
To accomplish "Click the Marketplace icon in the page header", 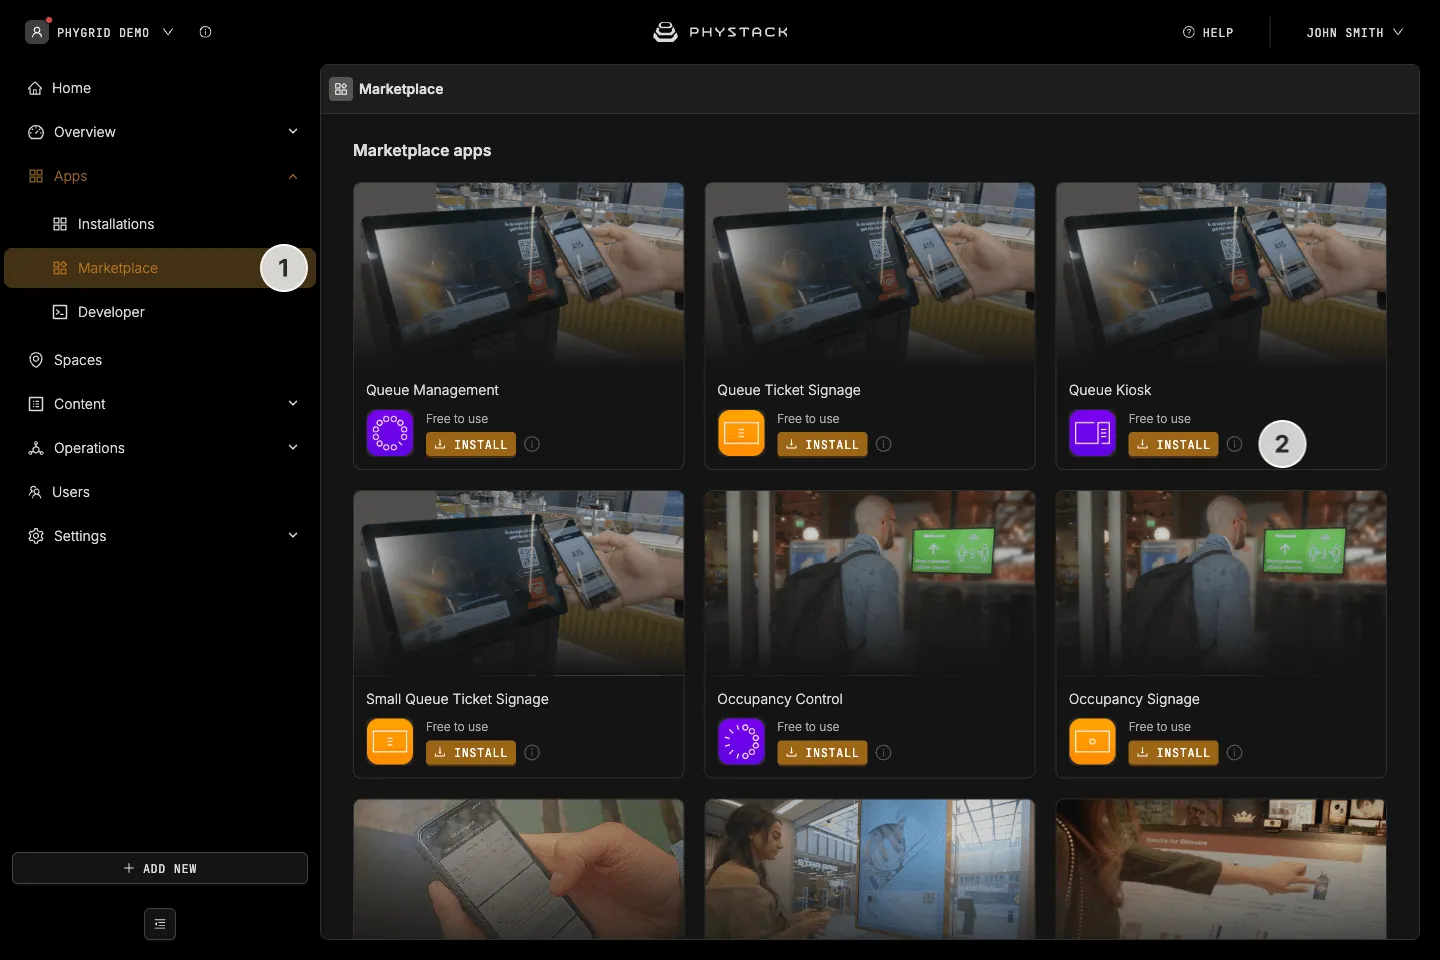I will click(341, 89).
